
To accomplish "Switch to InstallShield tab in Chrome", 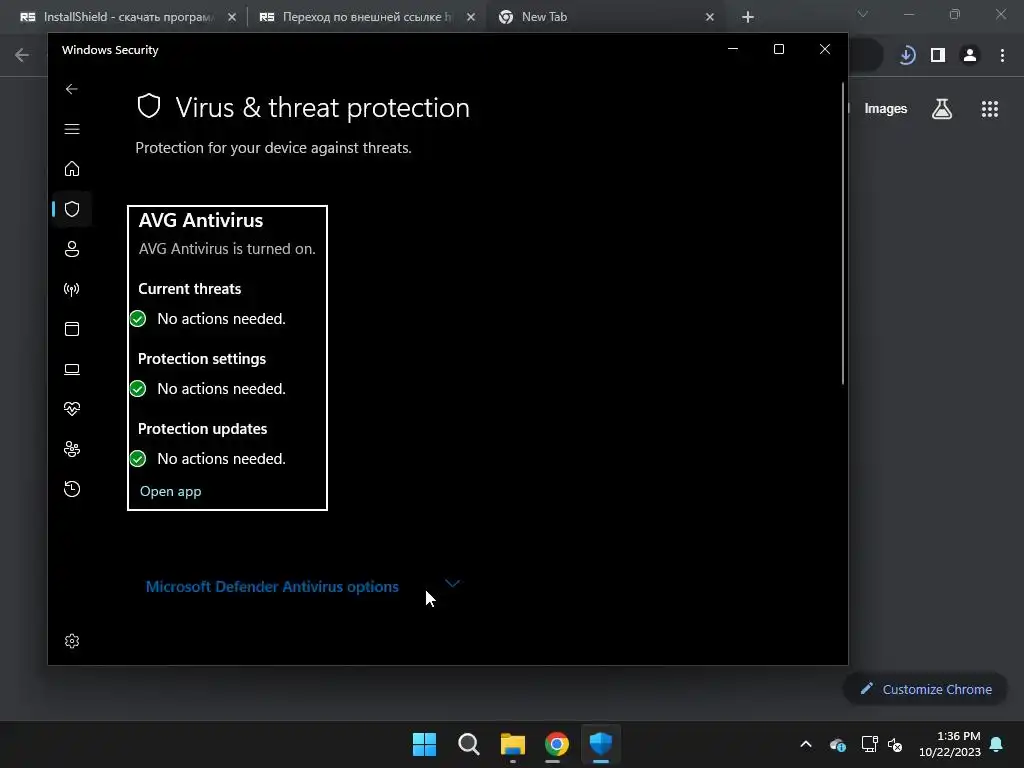I will 128,17.
